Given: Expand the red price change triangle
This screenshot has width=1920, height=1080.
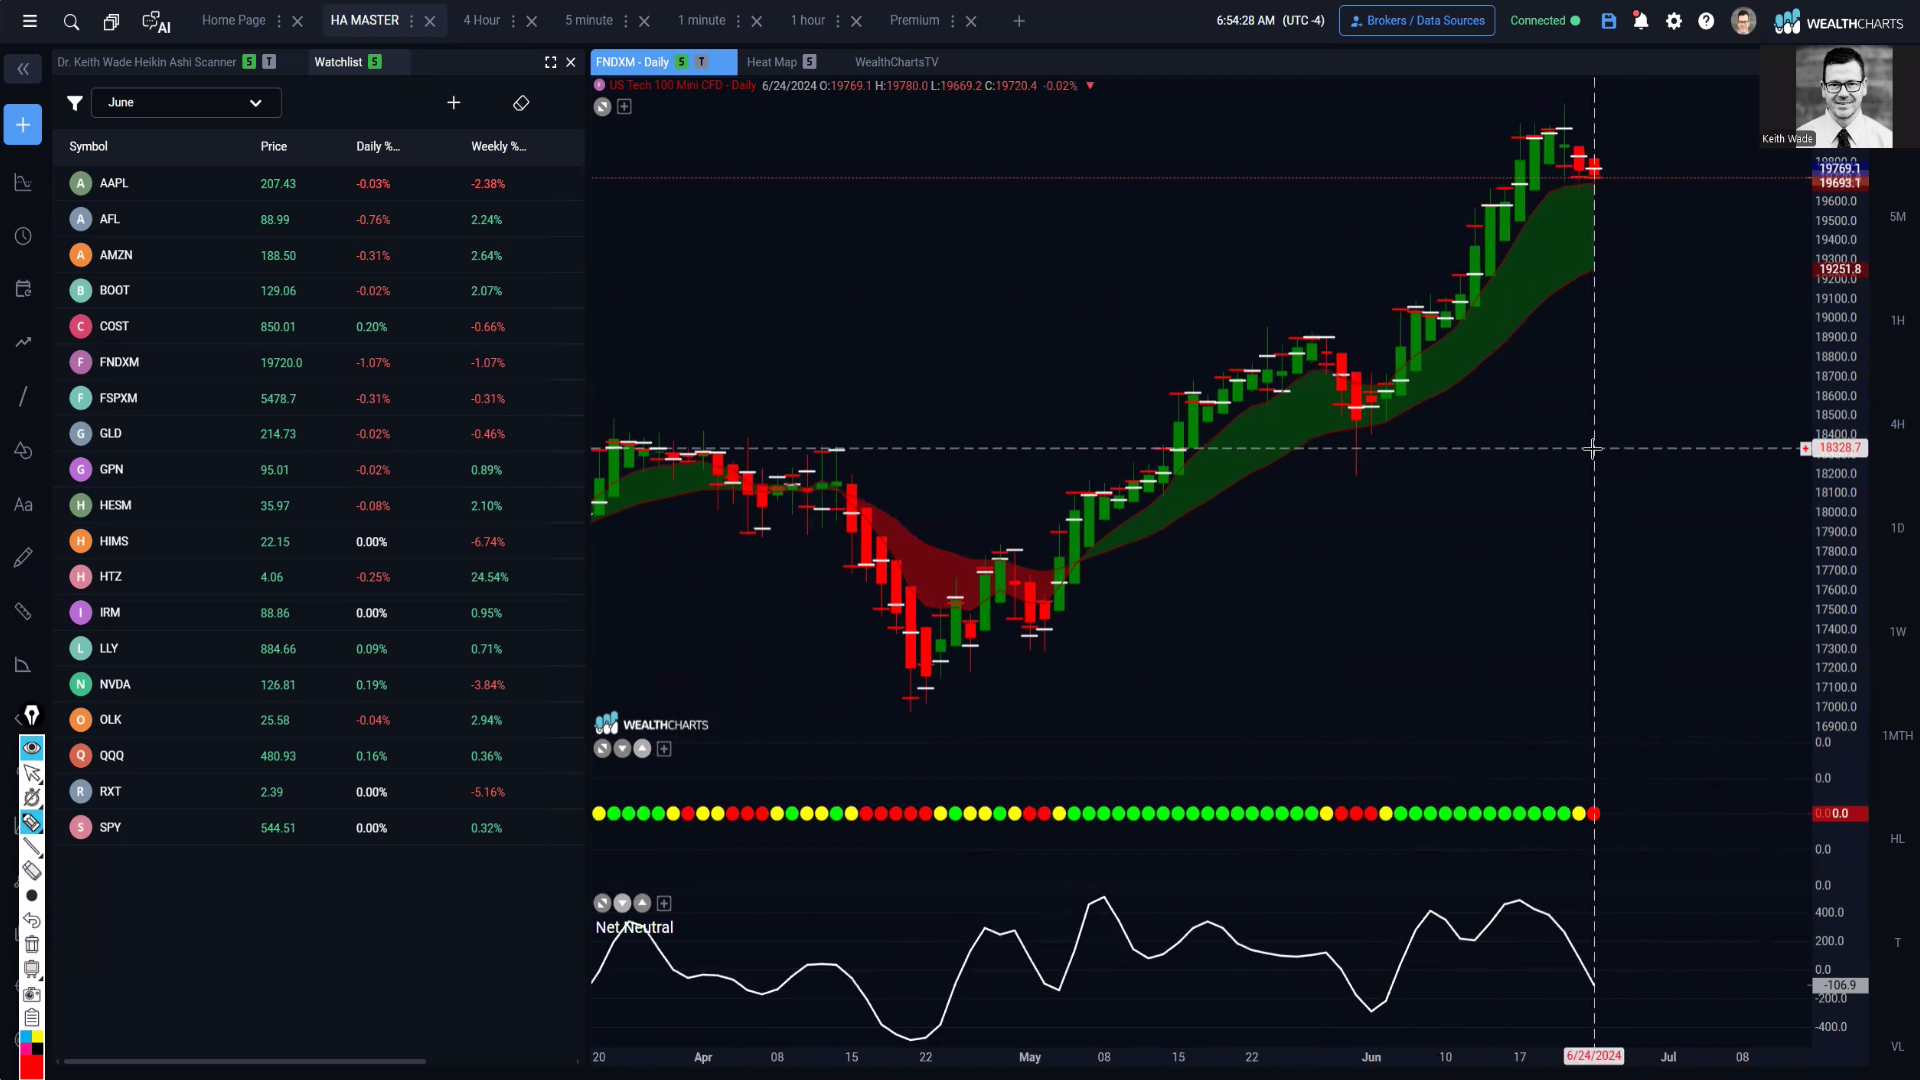Looking at the screenshot, I should pyautogui.click(x=1090, y=86).
